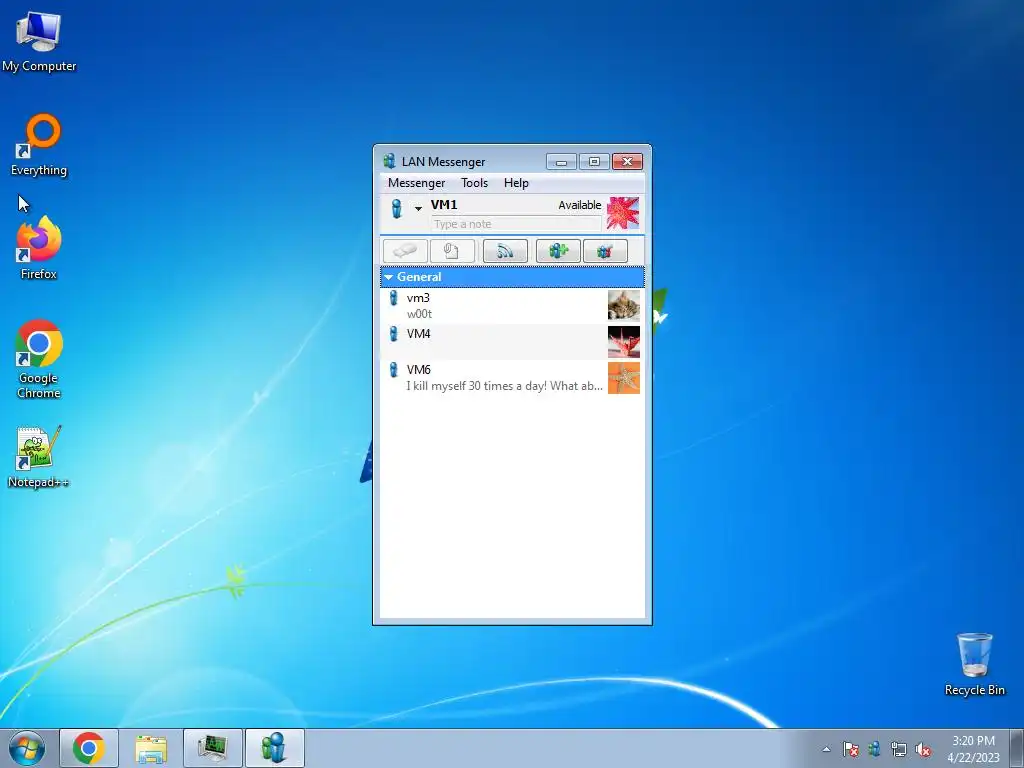
Task: Click the monitor app taskbar button
Action: pyautogui.click(x=213, y=748)
